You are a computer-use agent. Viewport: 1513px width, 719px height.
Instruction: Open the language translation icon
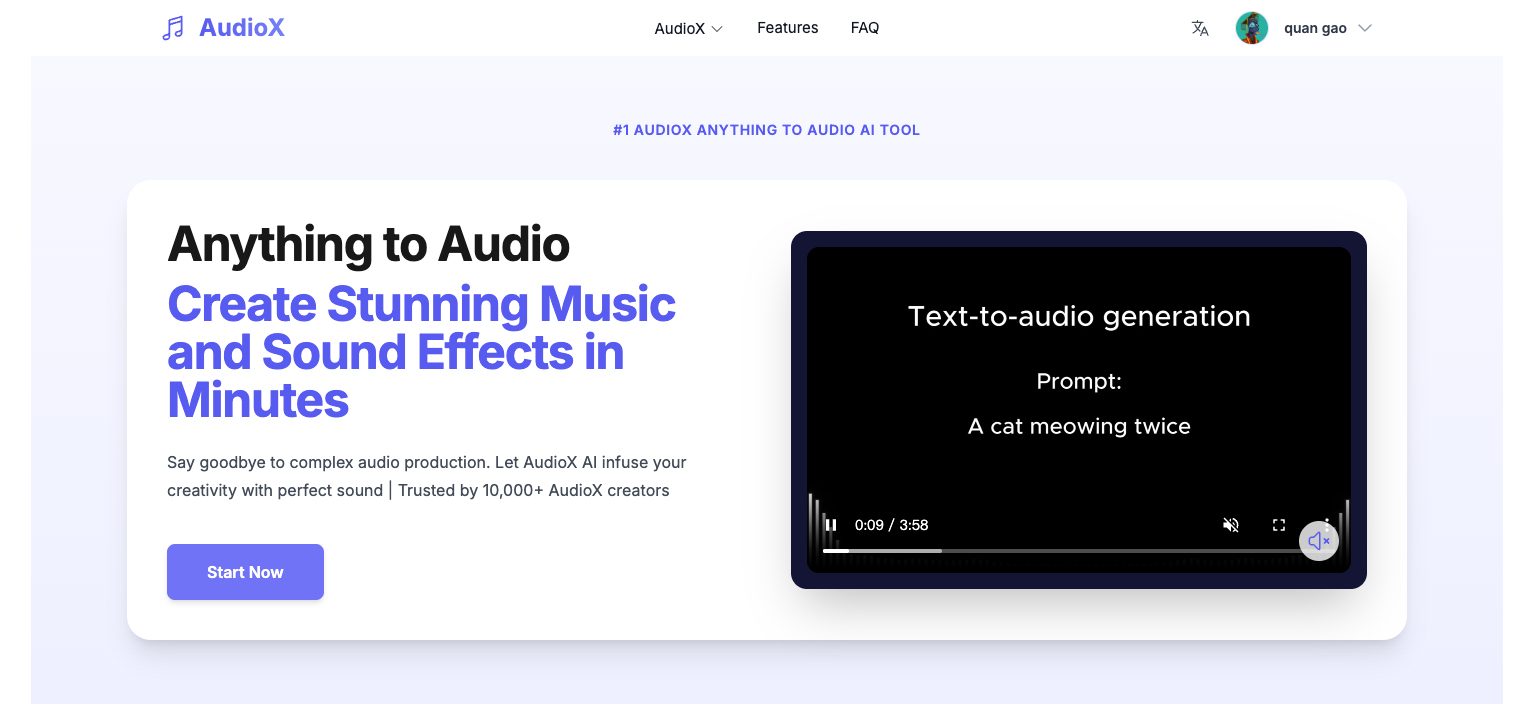coord(1200,28)
